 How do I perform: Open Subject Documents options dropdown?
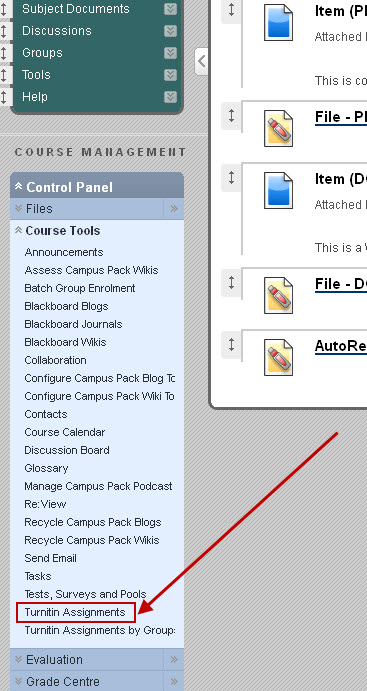click(171, 9)
